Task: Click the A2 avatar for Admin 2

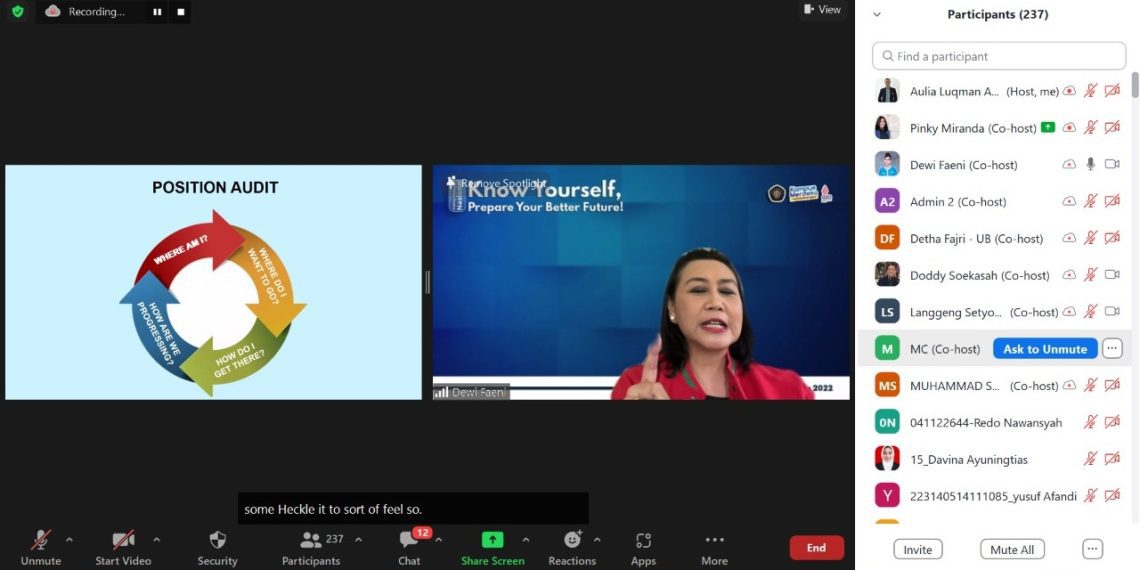Action: point(887,201)
